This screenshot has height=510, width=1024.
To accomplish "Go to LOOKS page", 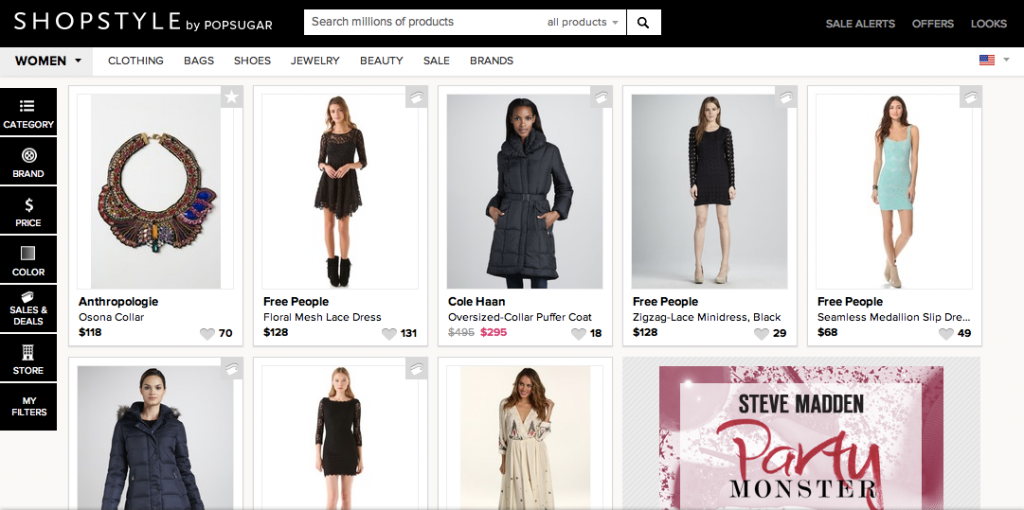I will (x=989, y=24).
